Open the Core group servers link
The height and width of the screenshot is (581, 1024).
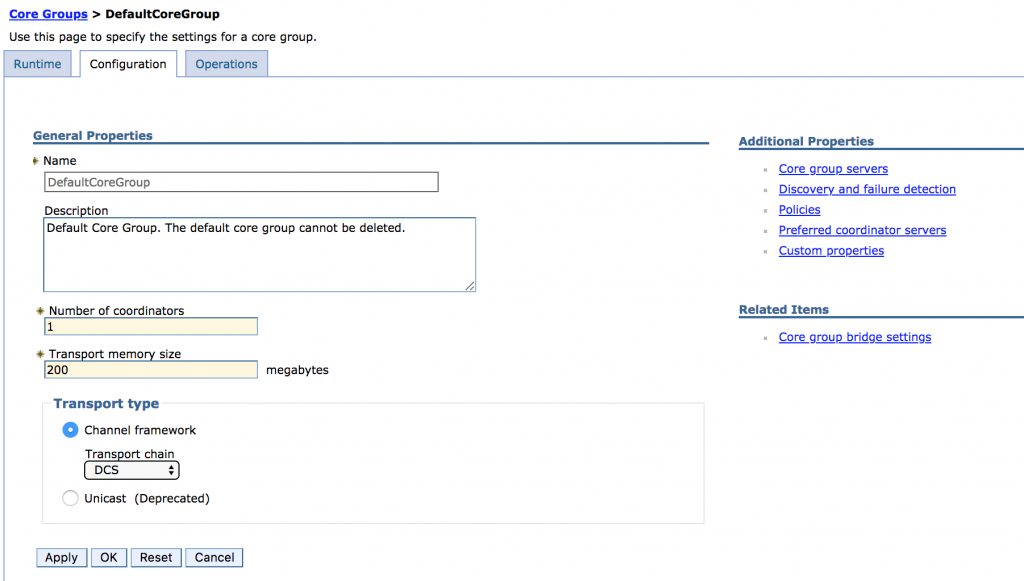point(833,168)
